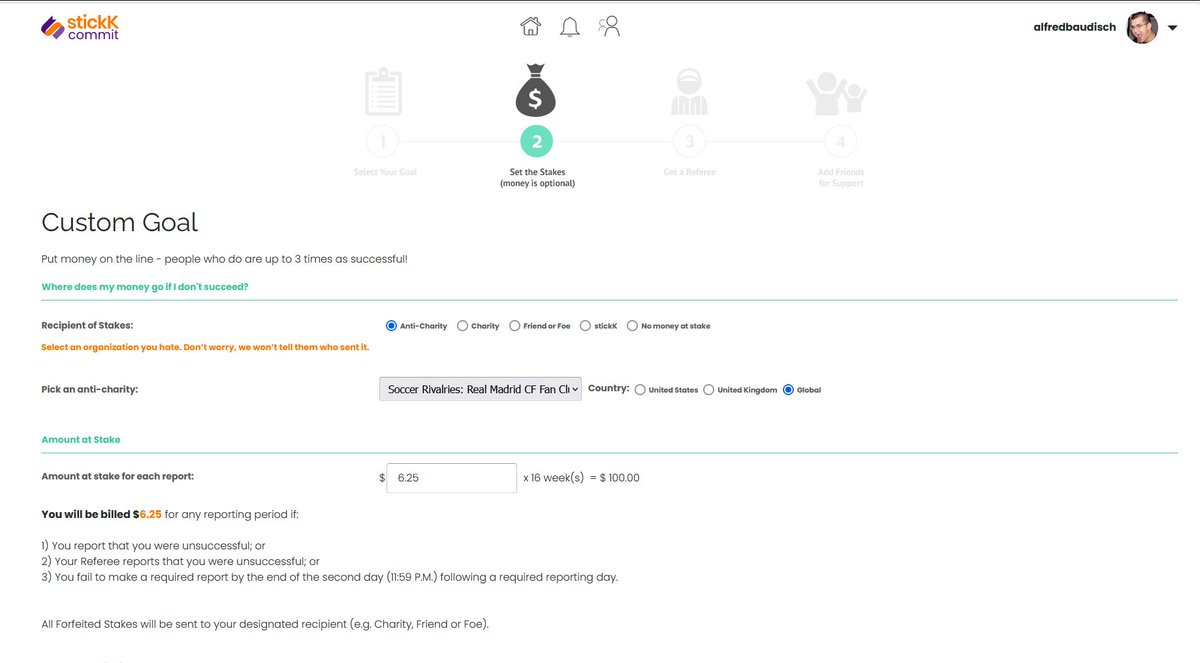
Task: Click the '= $ 100.00' total text
Action: (615, 478)
